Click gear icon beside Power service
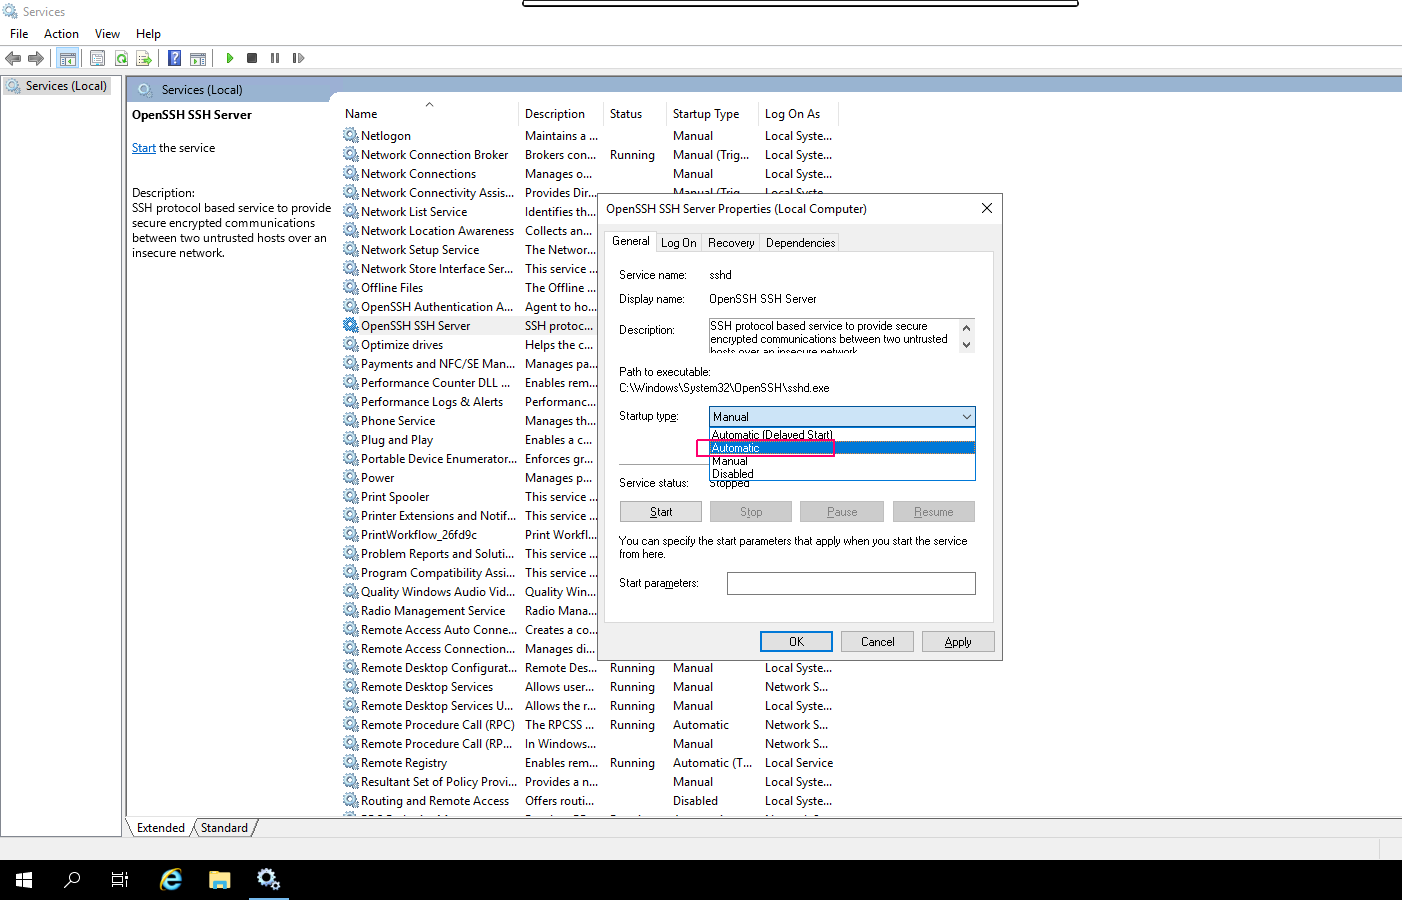Viewport: 1402px width, 900px height. pyautogui.click(x=350, y=477)
